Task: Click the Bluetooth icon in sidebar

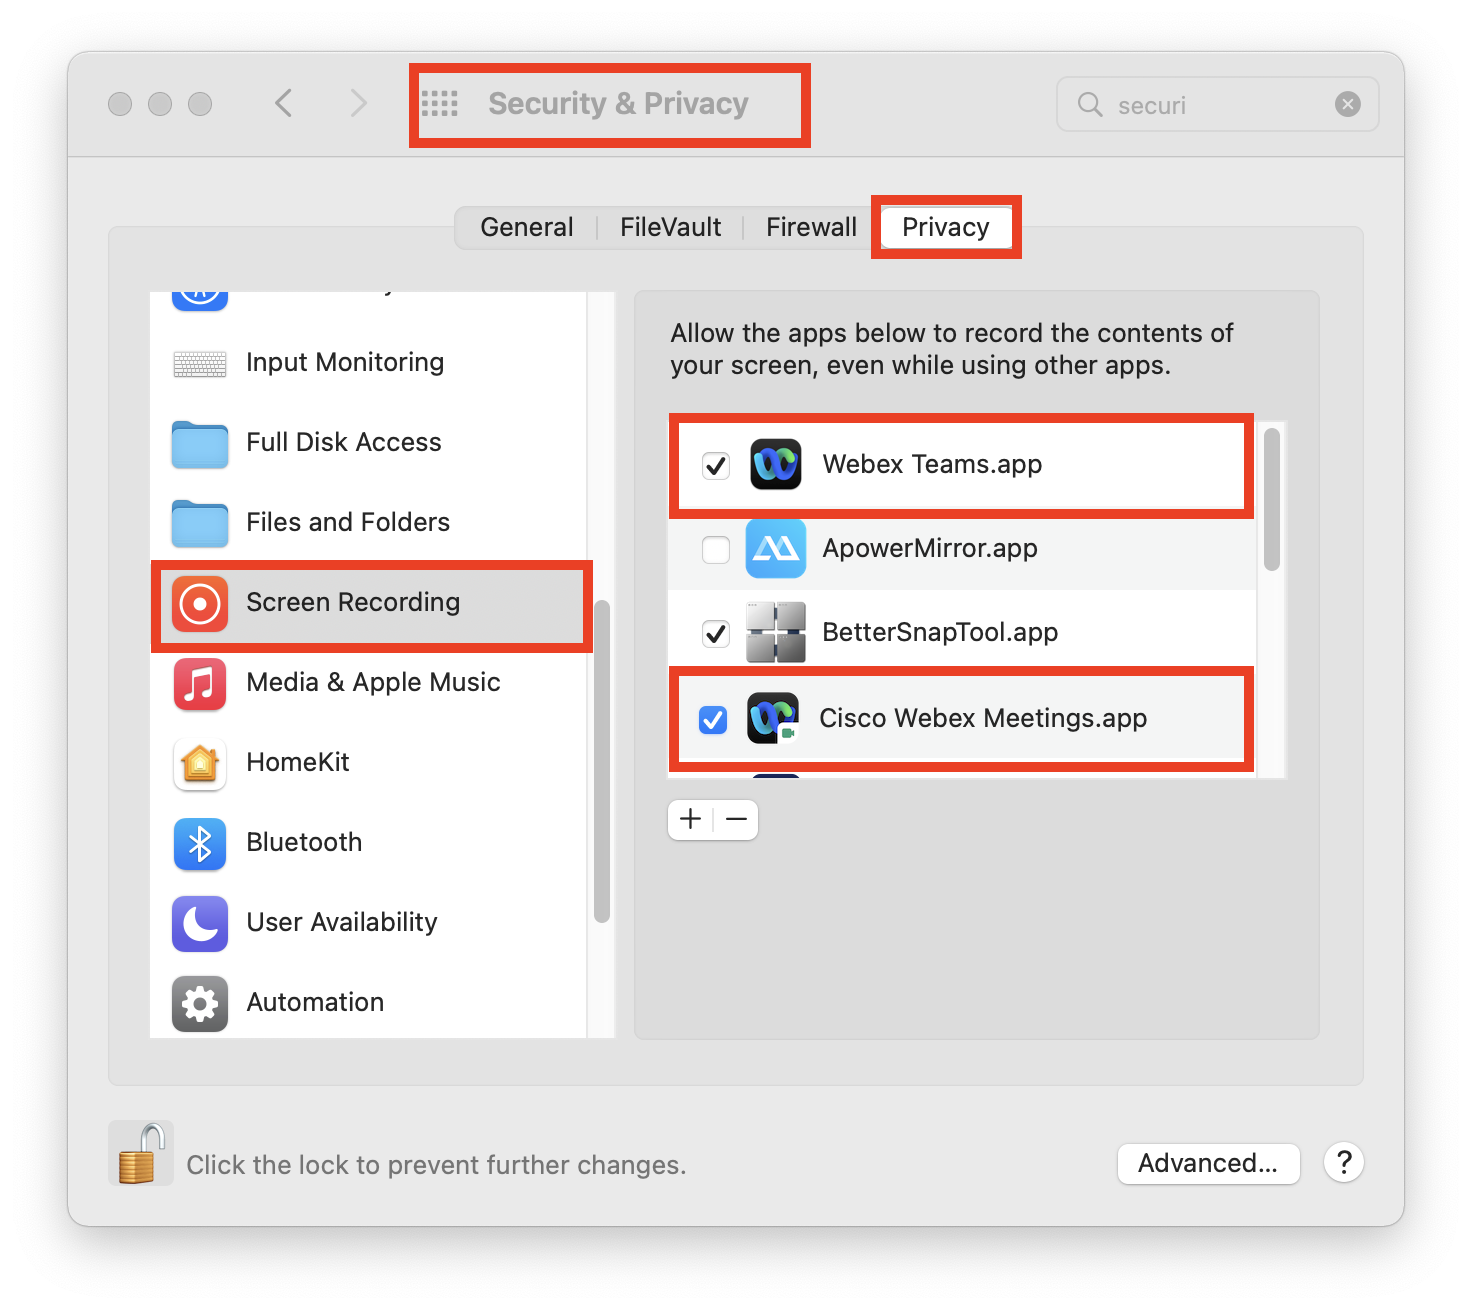Action: coord(200,843)
